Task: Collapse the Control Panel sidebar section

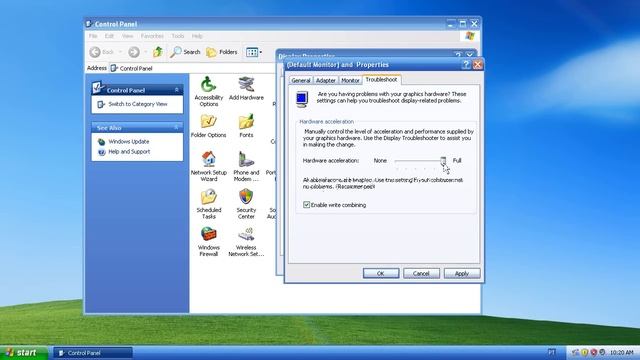Action: tap(176, 90)
